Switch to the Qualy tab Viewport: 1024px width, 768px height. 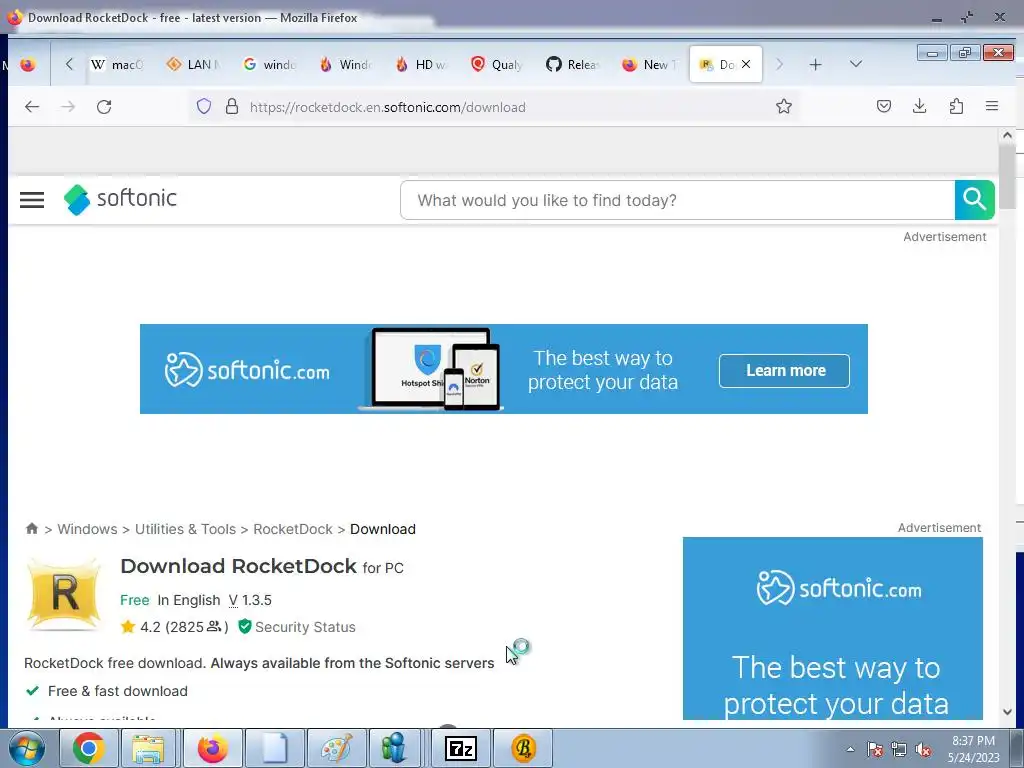pos(497,64)
